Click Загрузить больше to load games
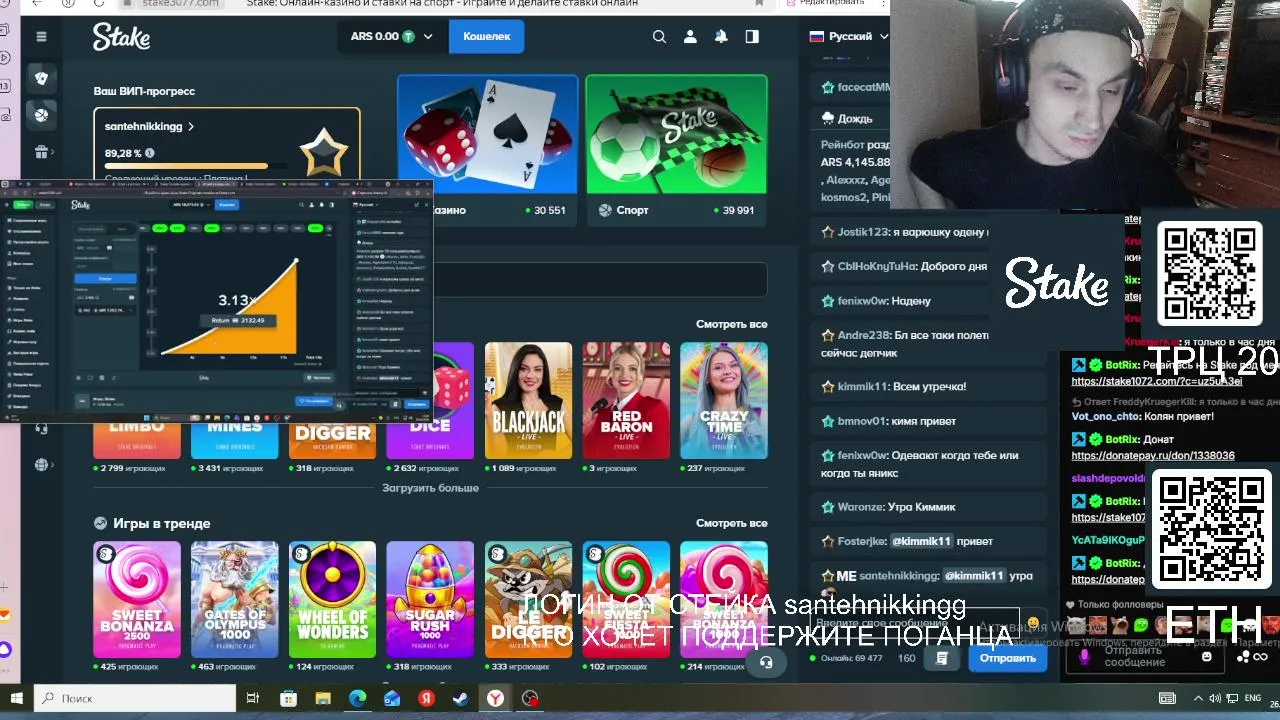This screenshot has height=720, width=1280. pos(430,488)
